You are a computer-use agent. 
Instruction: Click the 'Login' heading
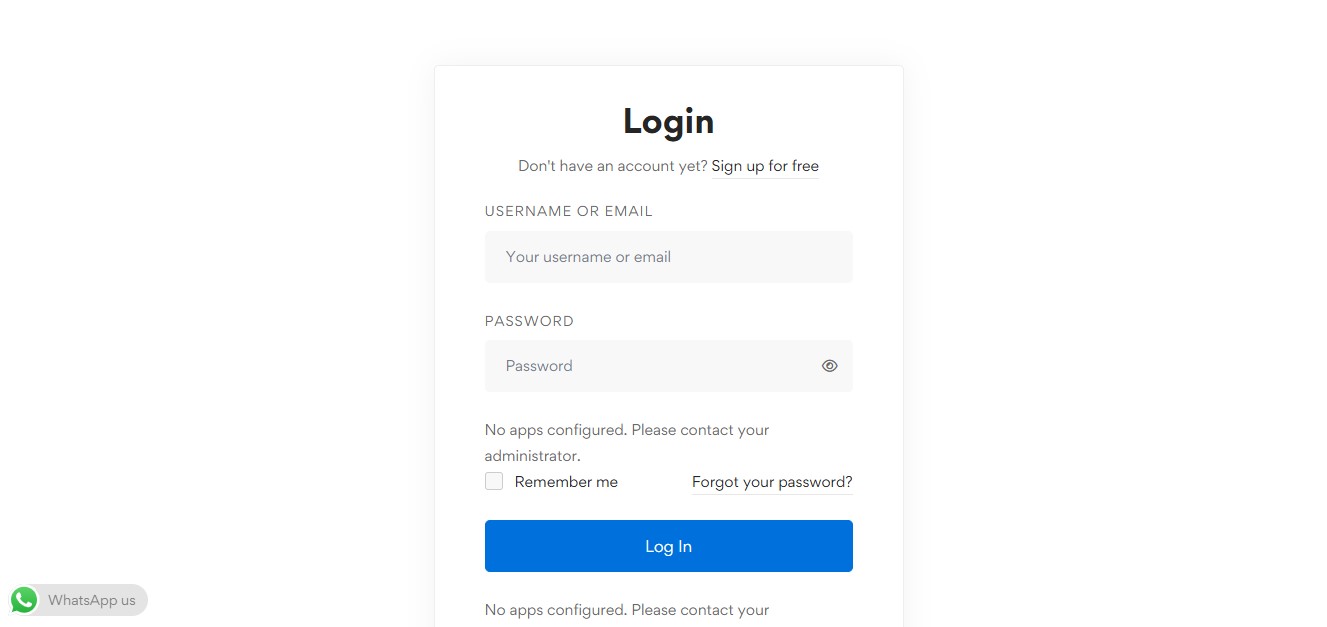pos(668,121)
